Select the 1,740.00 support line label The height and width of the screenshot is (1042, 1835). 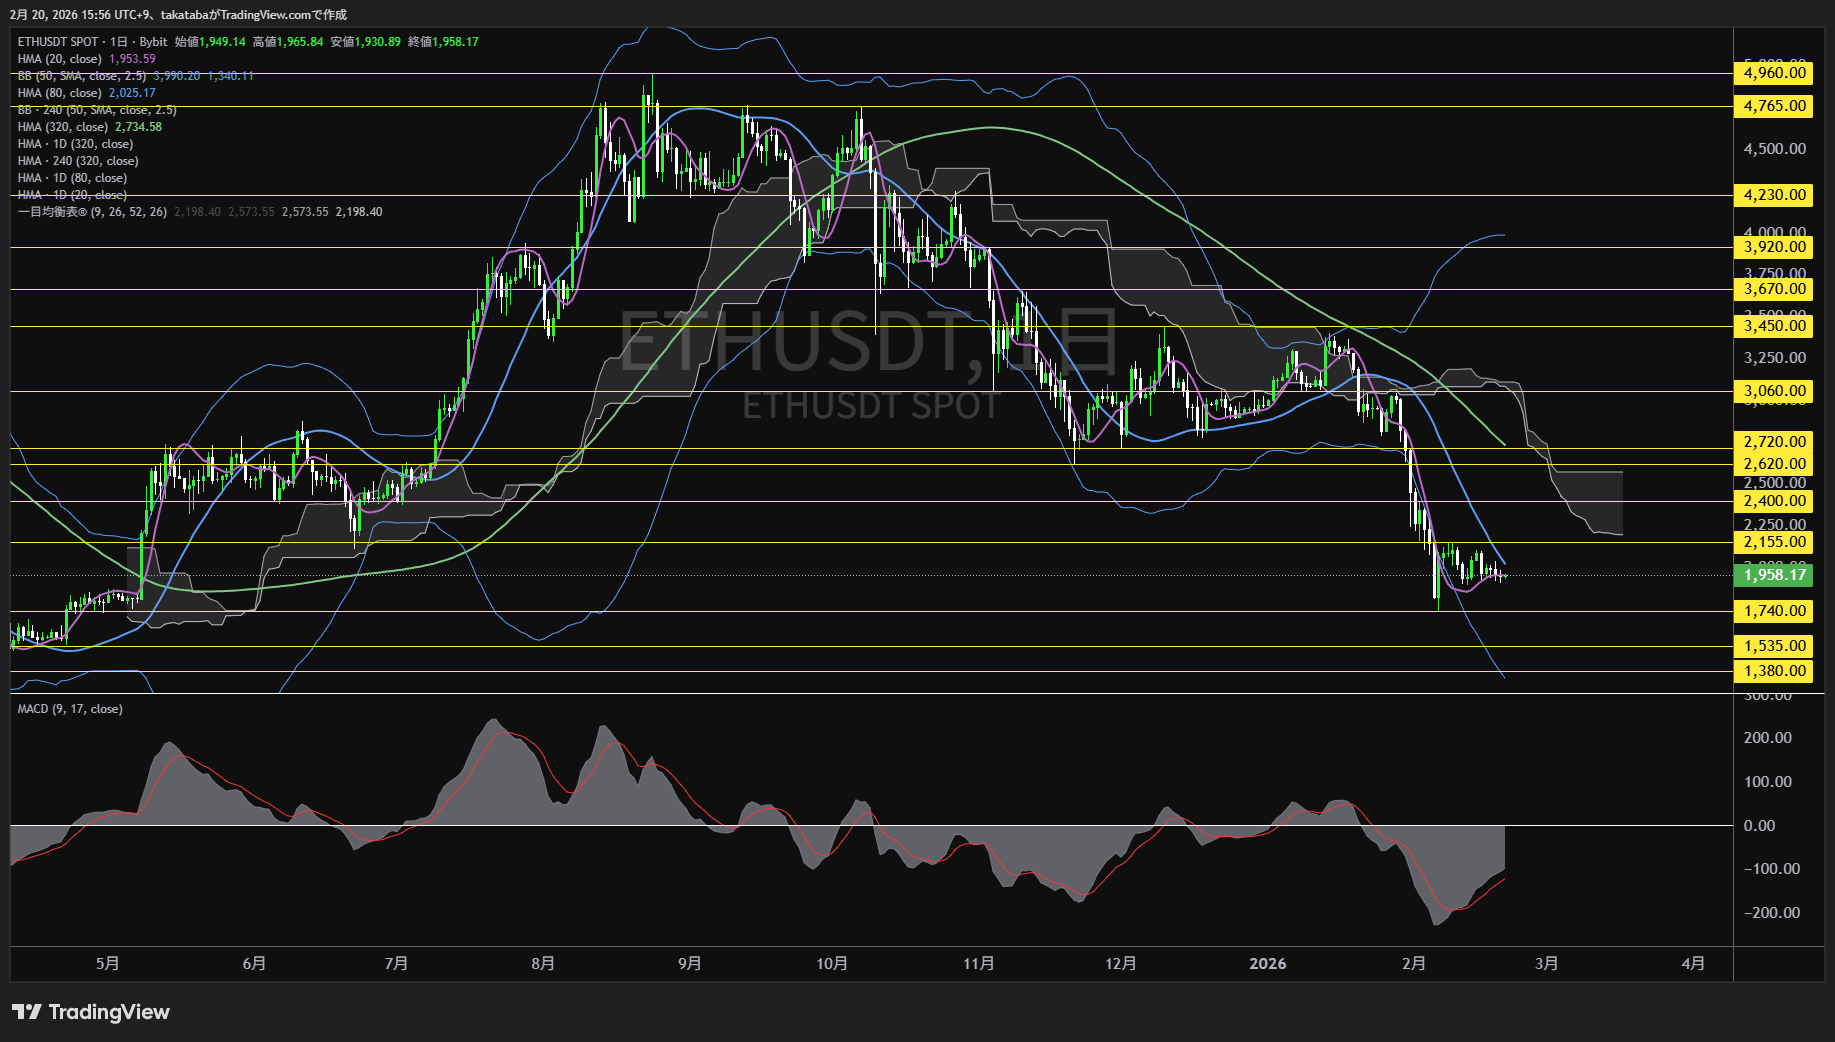1774,611
